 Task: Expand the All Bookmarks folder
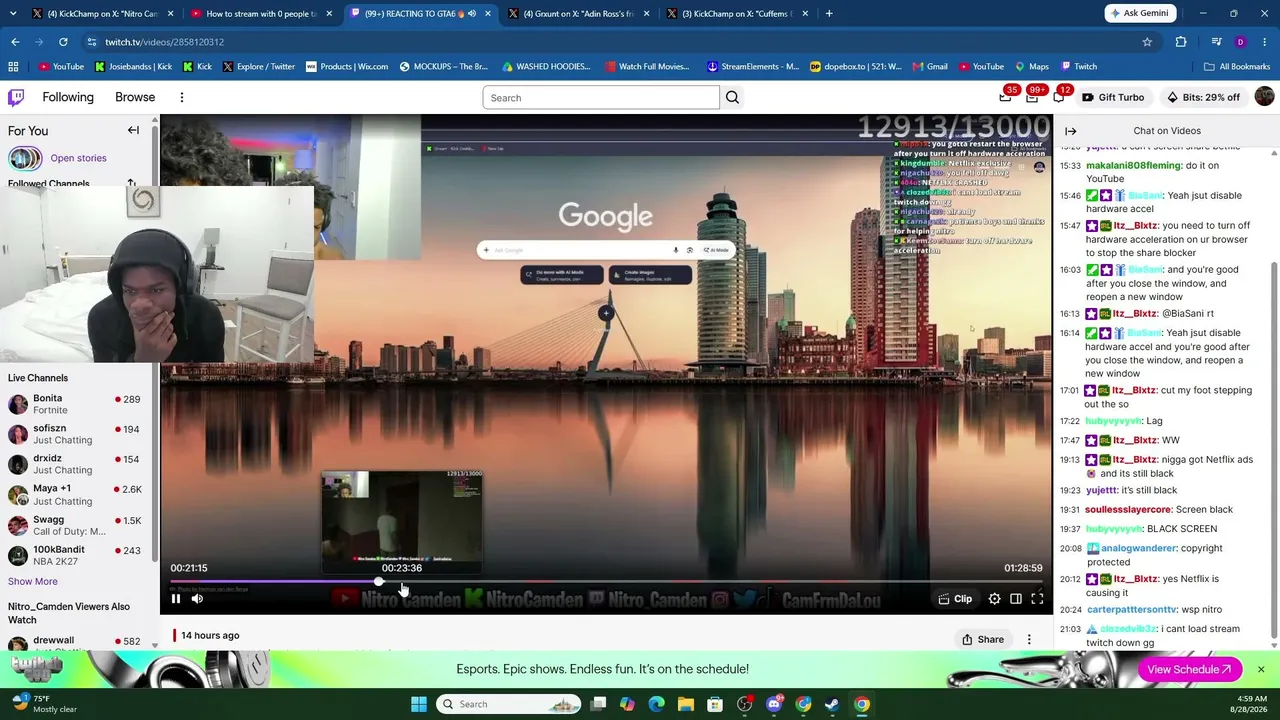tap(1237, 66)
